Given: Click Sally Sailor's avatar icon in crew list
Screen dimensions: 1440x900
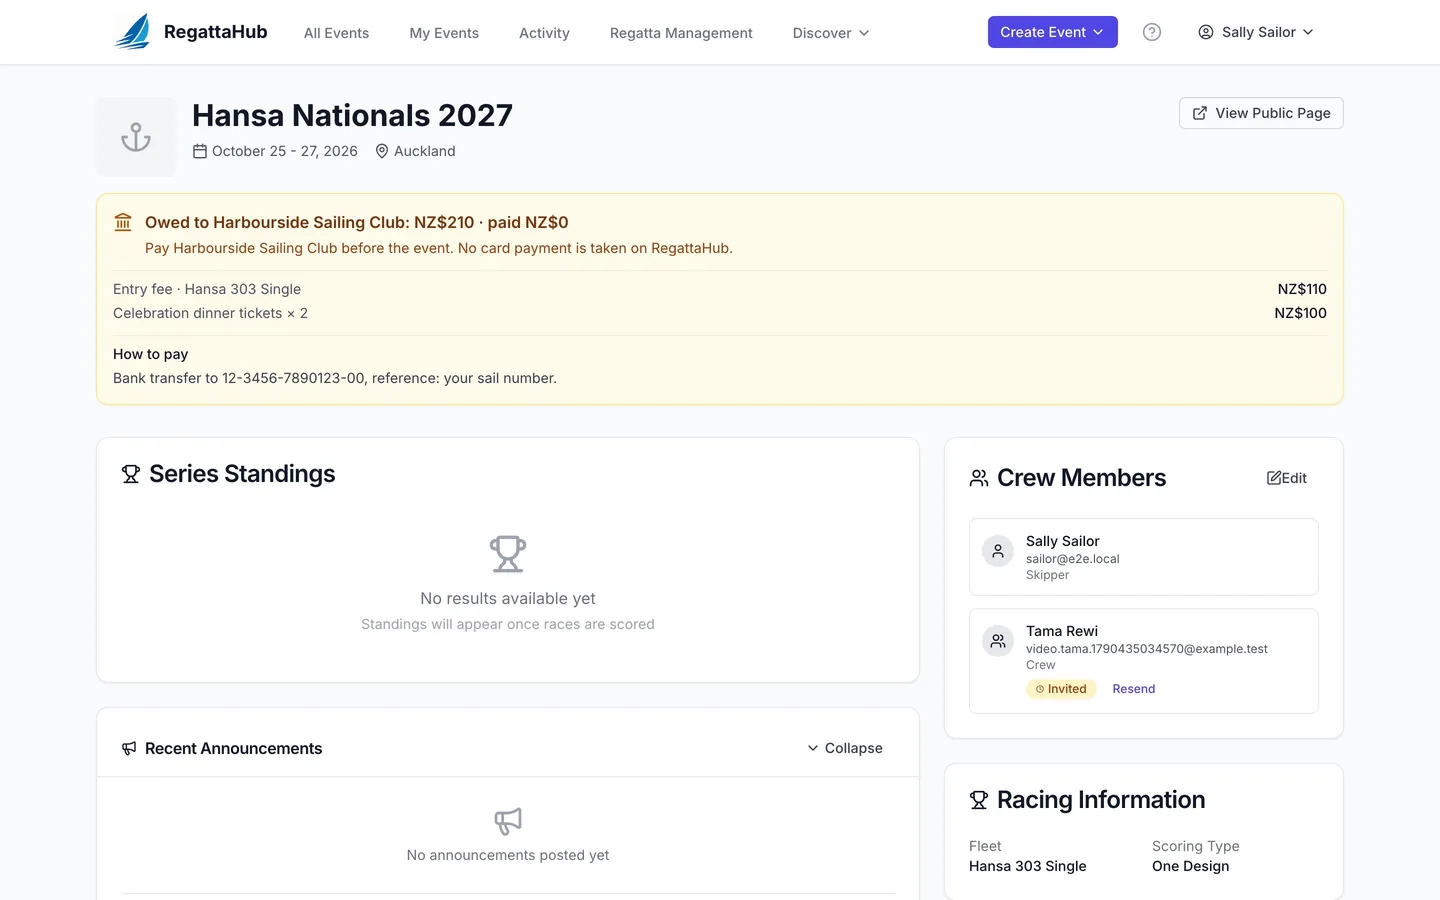Looking at the screenshot, I should [x=998, y=551].
